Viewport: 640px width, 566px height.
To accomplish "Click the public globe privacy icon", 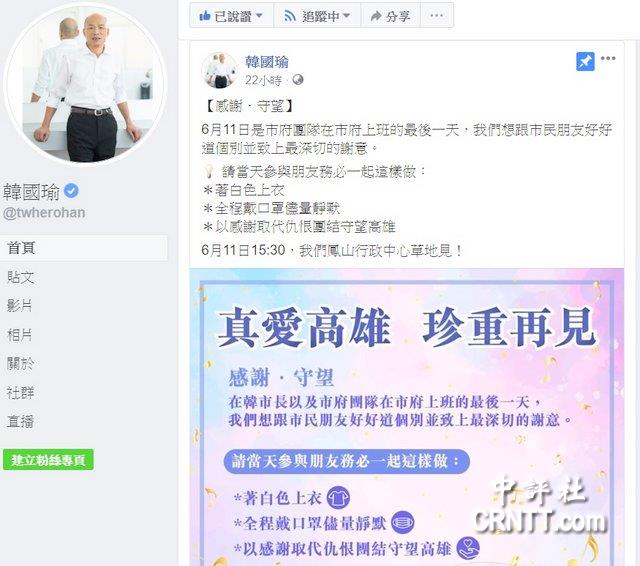I will click(298, 79).
